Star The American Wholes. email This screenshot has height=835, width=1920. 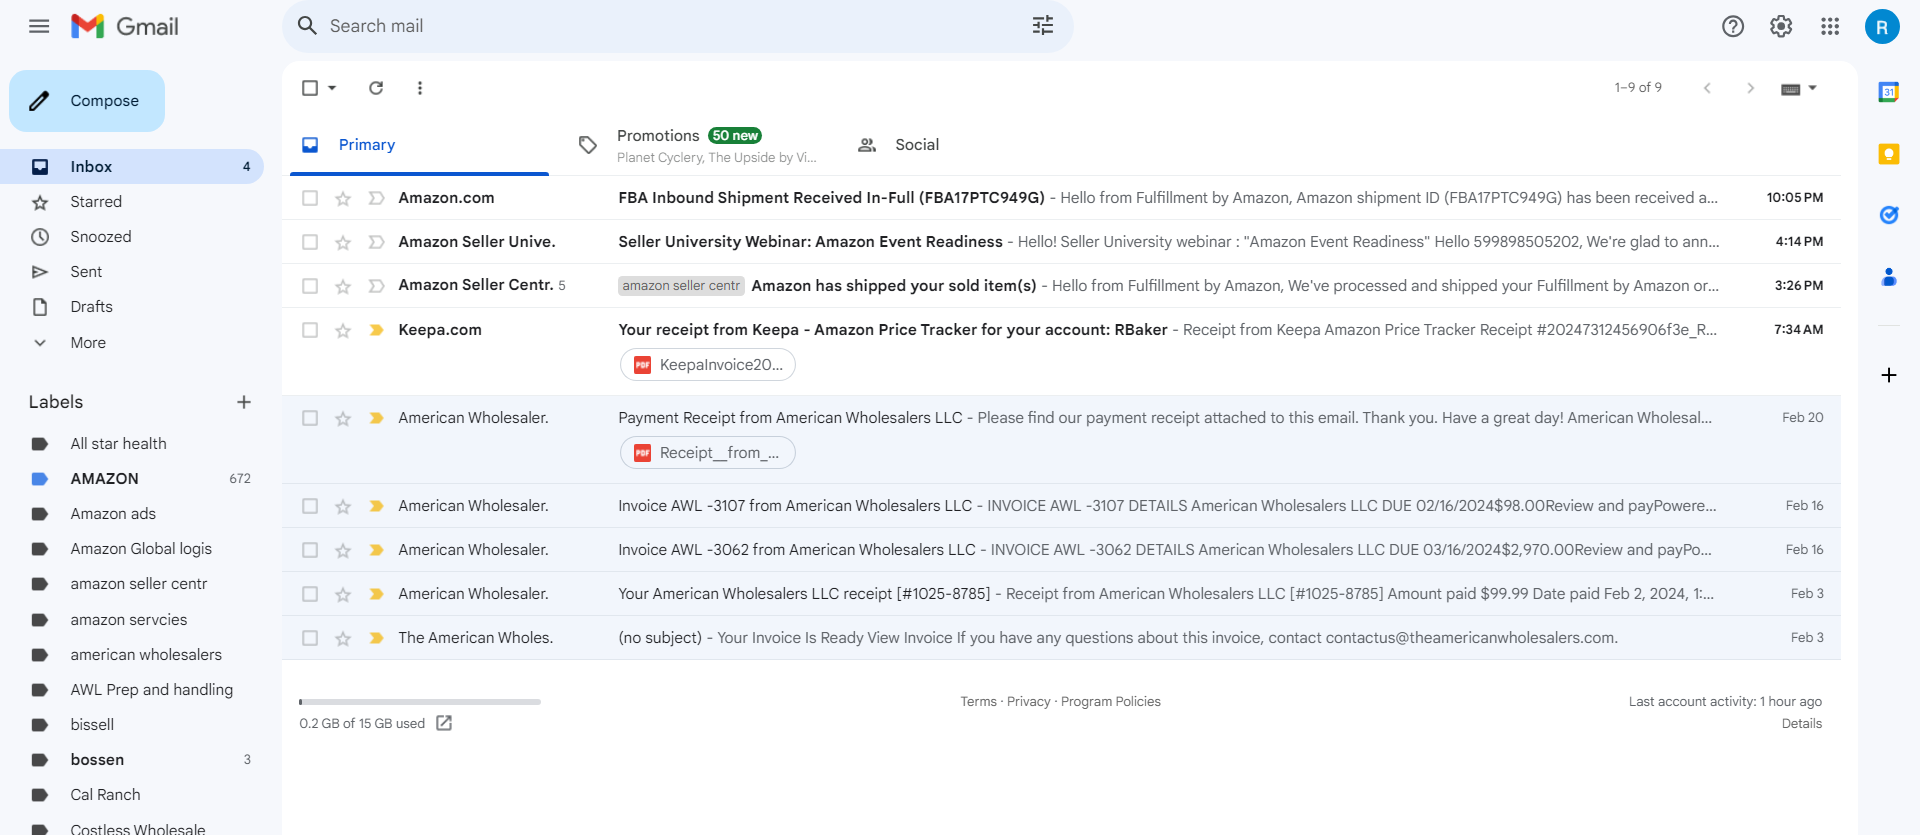click(x=343, y=638)
